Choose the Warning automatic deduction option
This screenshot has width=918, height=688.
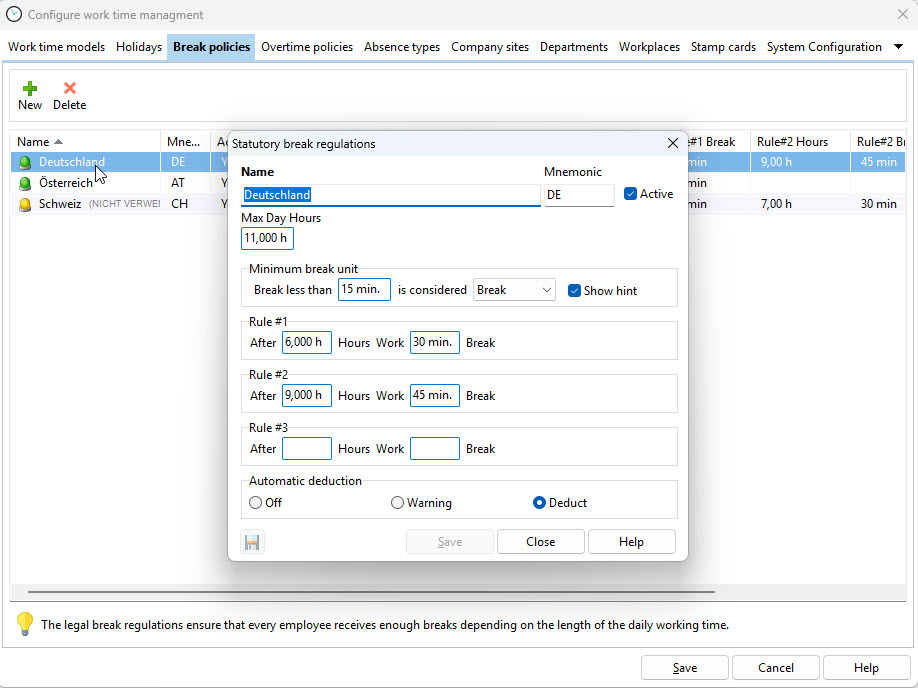pos(398,503)
